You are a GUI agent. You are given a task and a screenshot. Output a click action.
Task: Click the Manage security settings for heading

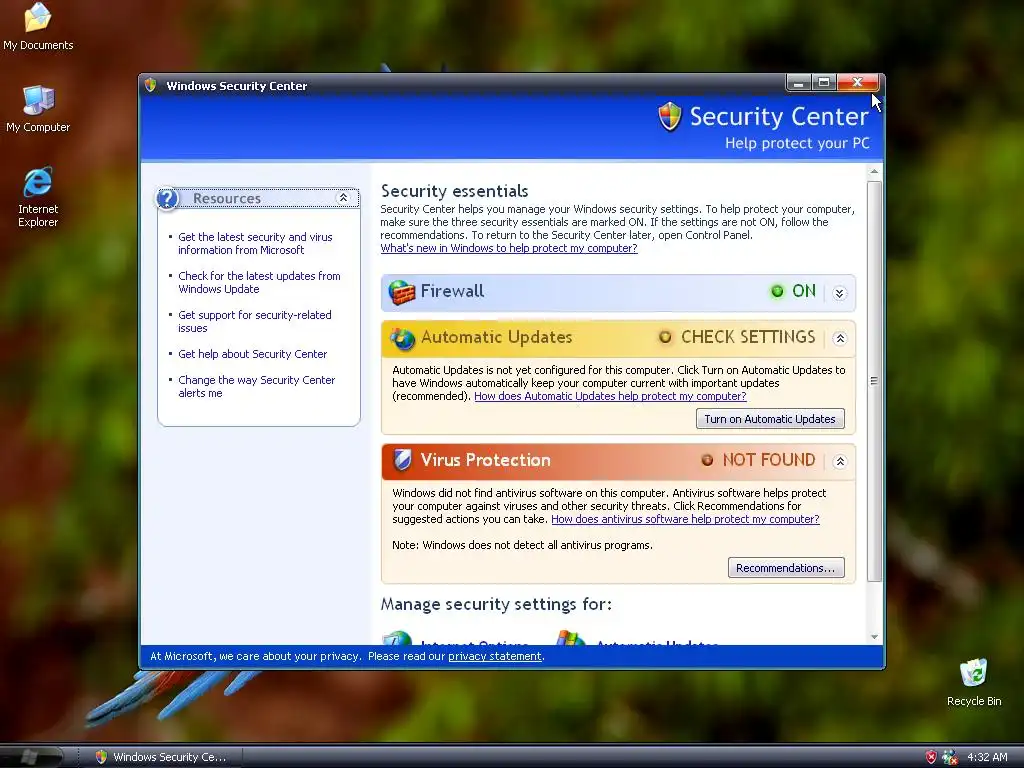496,604
